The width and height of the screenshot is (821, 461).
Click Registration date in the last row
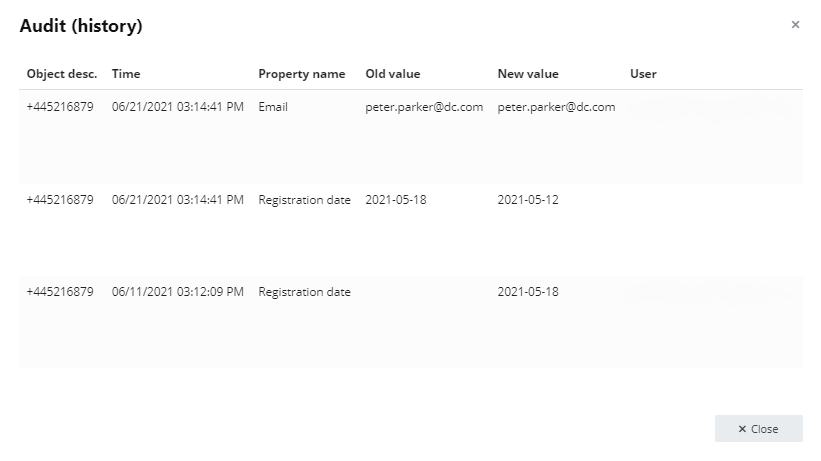(x=304, y=292)
